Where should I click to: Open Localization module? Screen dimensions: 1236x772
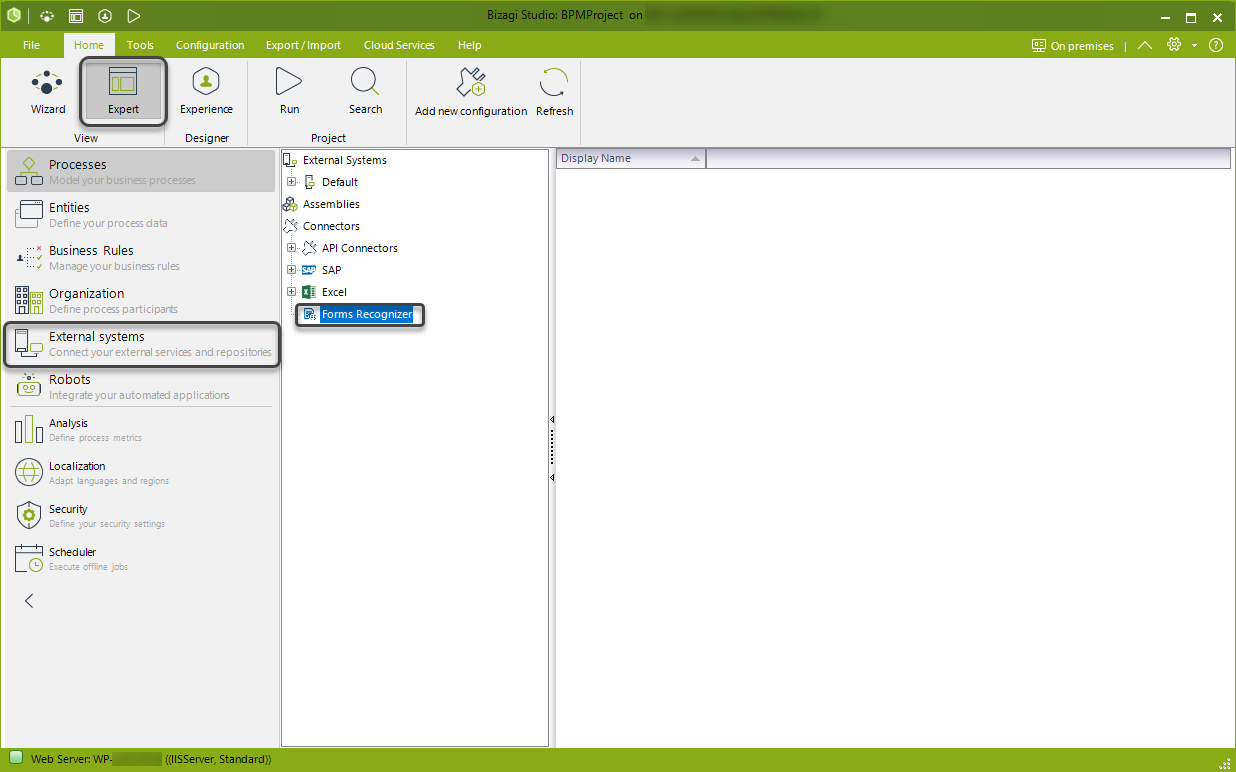tap(141, 472)
